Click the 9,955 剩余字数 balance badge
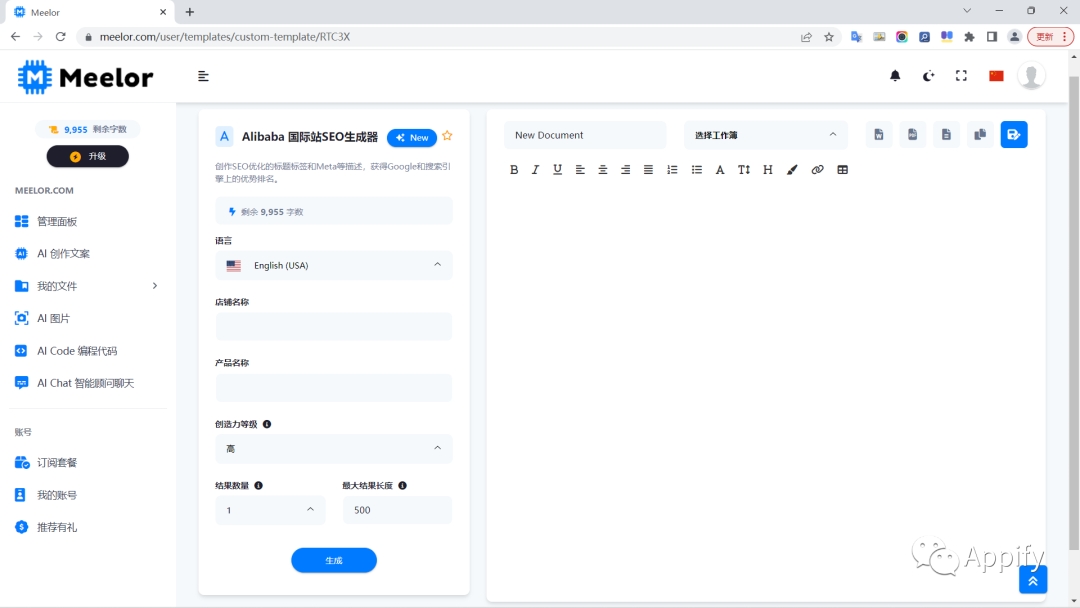Screen dimensions: 1080x608 point(87,129)
